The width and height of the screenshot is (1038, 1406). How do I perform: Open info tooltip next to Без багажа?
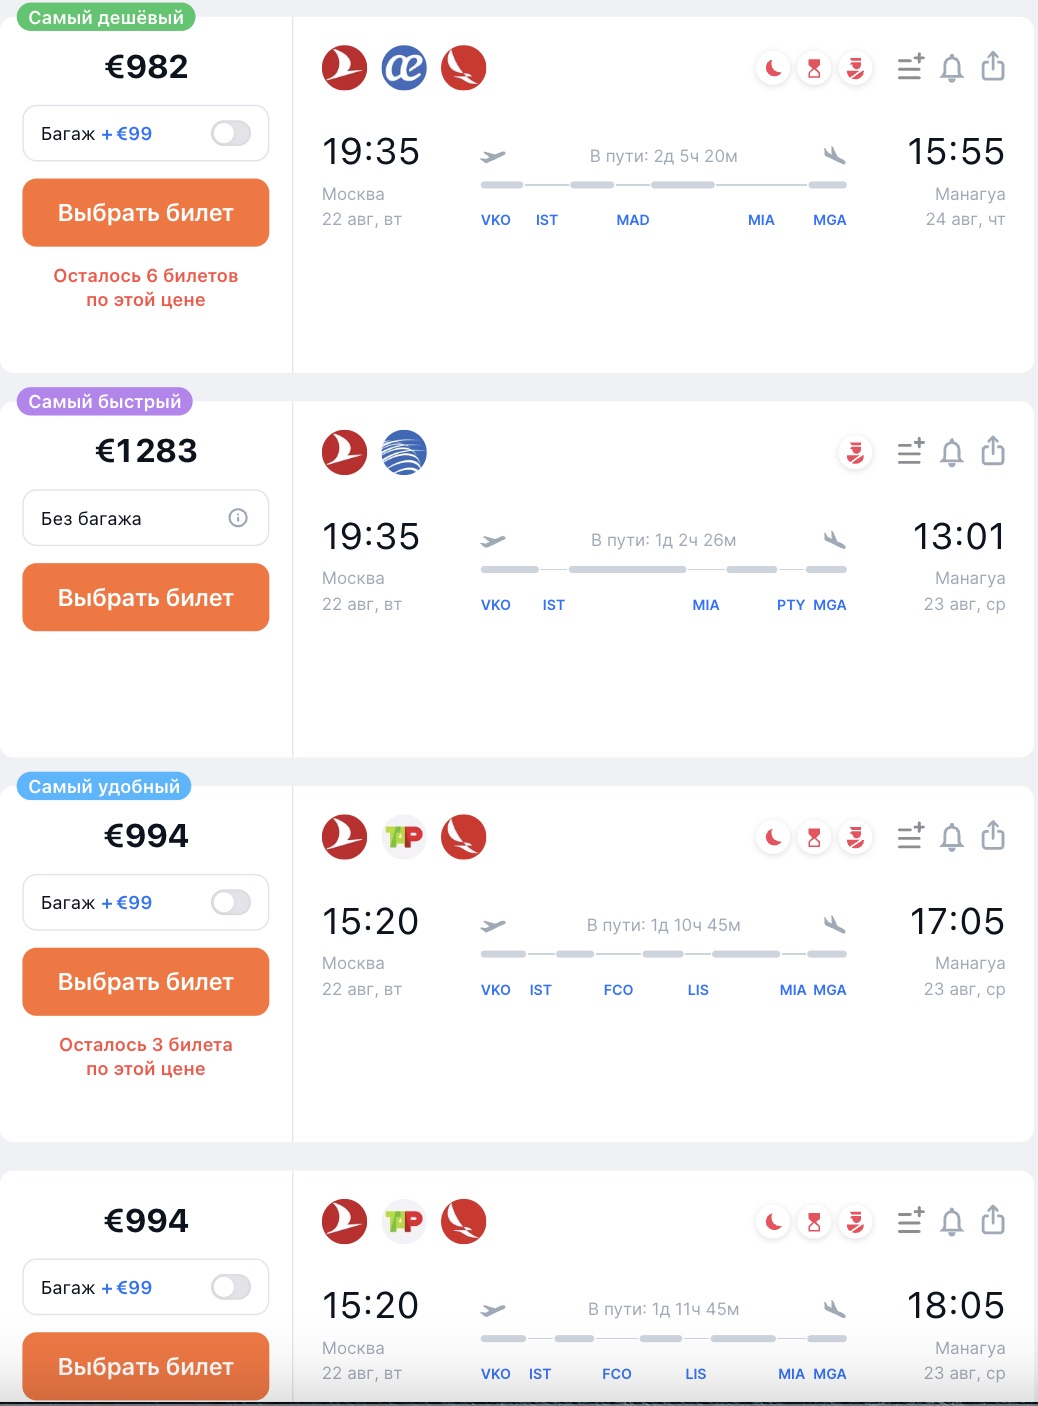[x=237, y=518]
